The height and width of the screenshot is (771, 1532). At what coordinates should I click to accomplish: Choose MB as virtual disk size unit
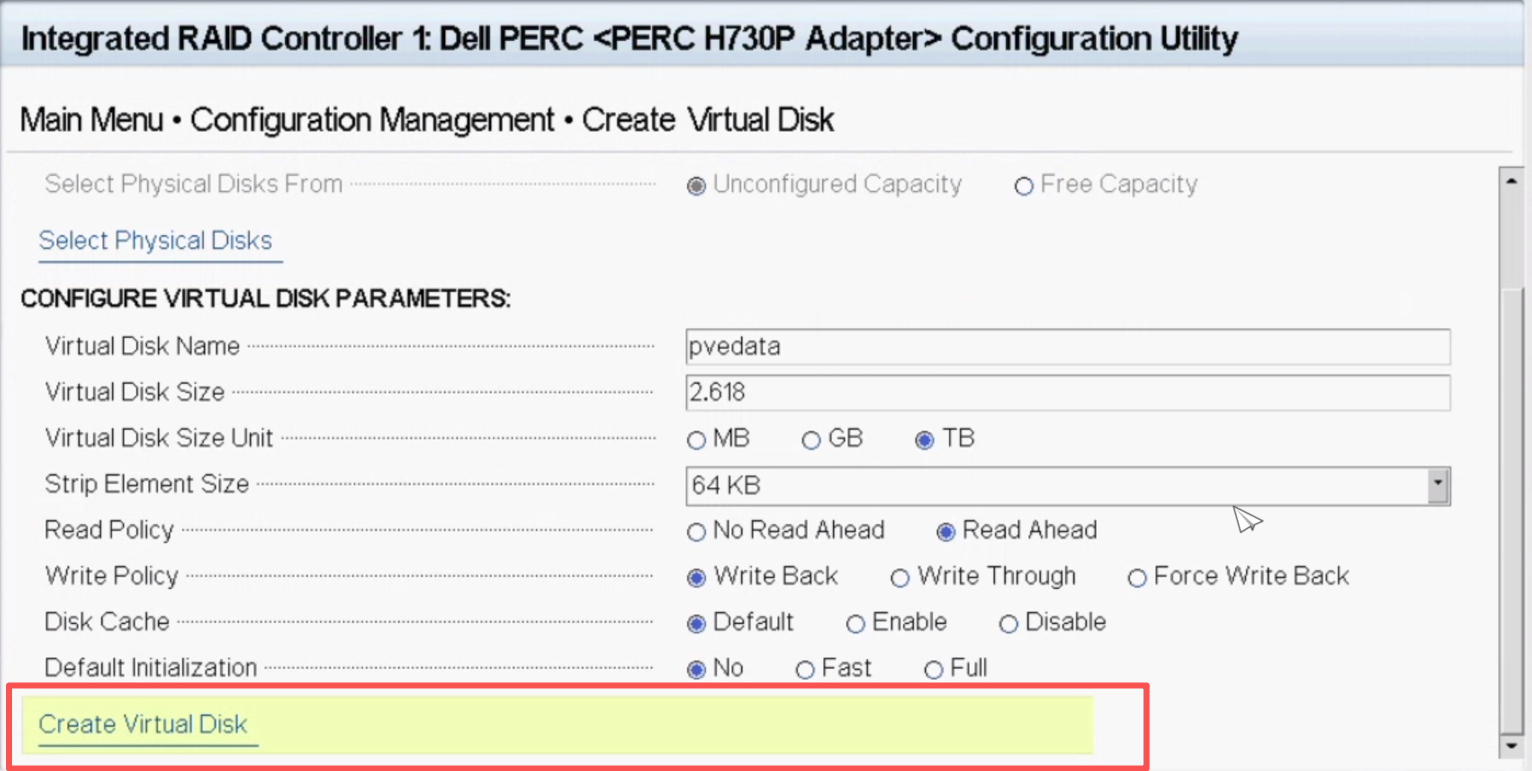(697, 440)
